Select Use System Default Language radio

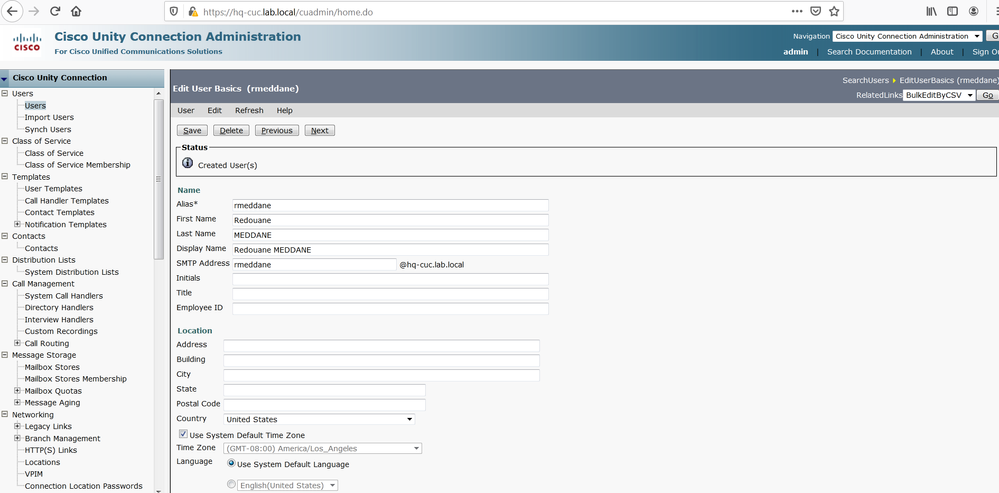pos(231,464)
